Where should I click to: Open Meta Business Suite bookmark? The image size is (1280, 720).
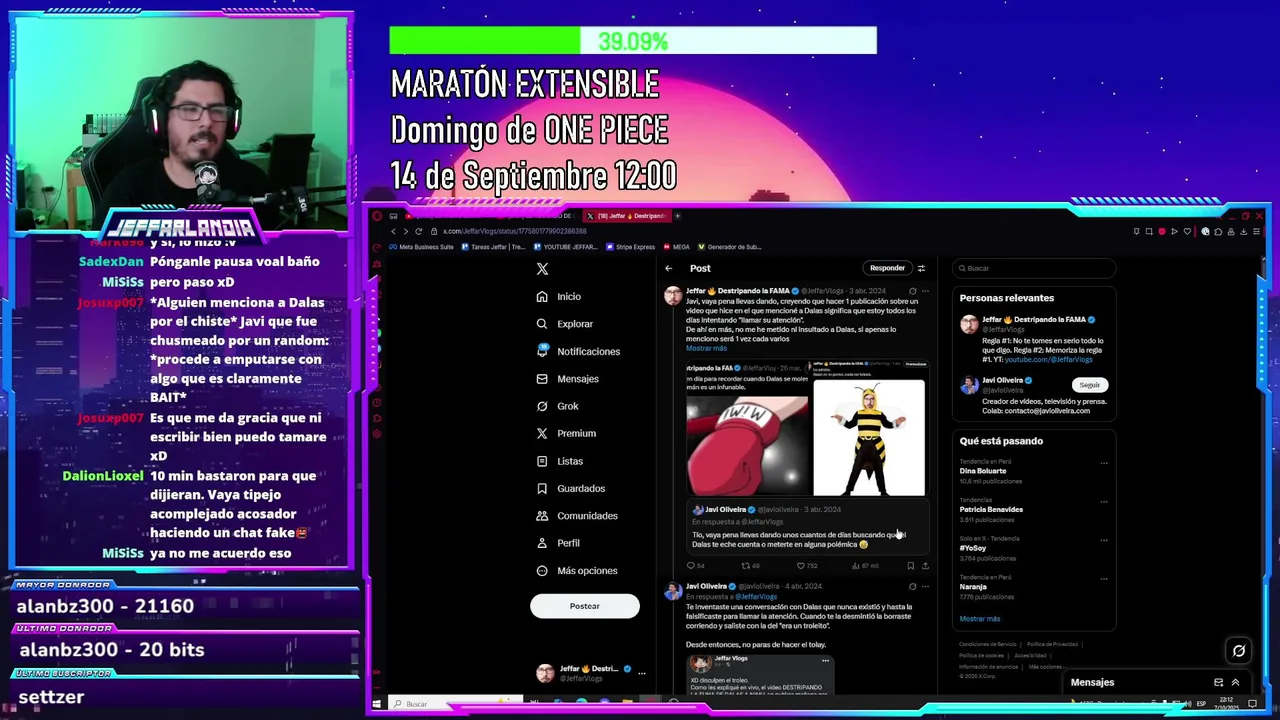(421, 247)
